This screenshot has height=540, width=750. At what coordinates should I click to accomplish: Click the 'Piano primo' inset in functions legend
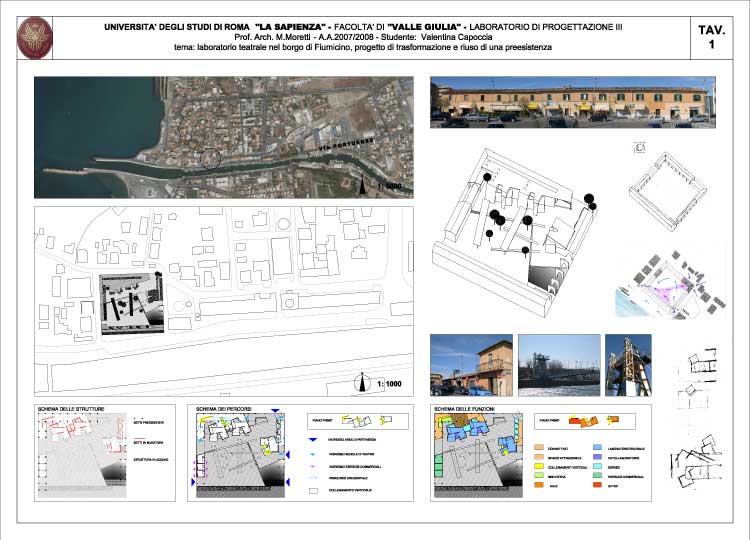(585, 421)
